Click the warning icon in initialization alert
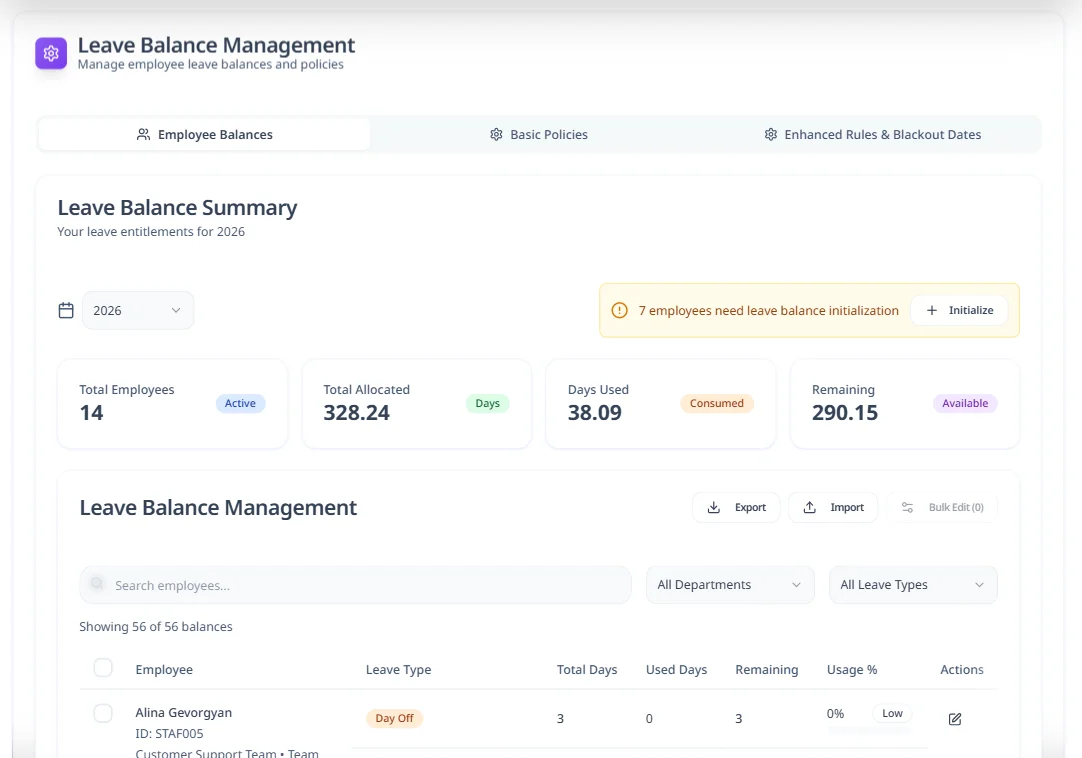 tap(620, 311)
